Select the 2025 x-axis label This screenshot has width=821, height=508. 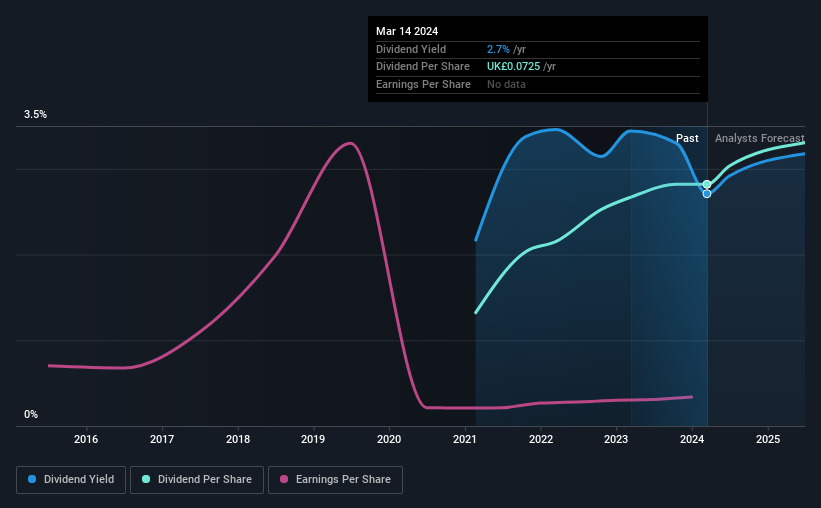pos(768,439)
